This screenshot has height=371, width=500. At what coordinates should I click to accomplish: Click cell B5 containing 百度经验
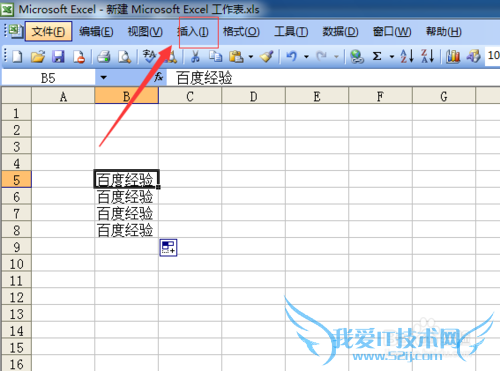(127, 179)
